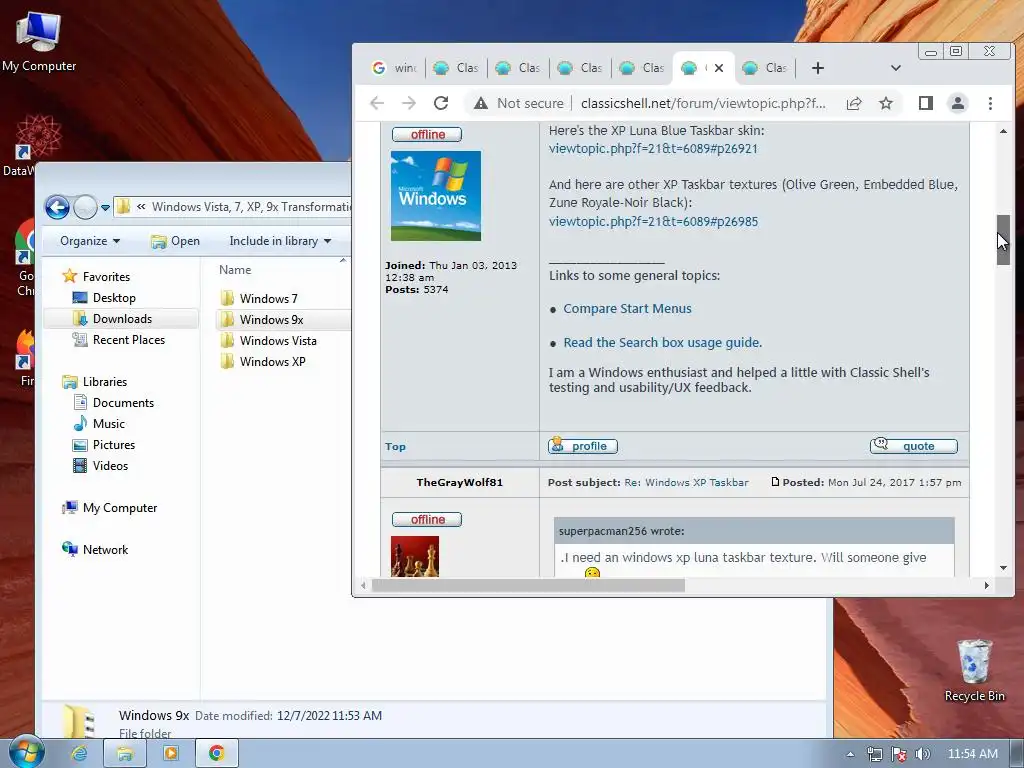The image size is (1024, 768).
Task: Click the Windows XP avatar image
Action: [436, 196]
